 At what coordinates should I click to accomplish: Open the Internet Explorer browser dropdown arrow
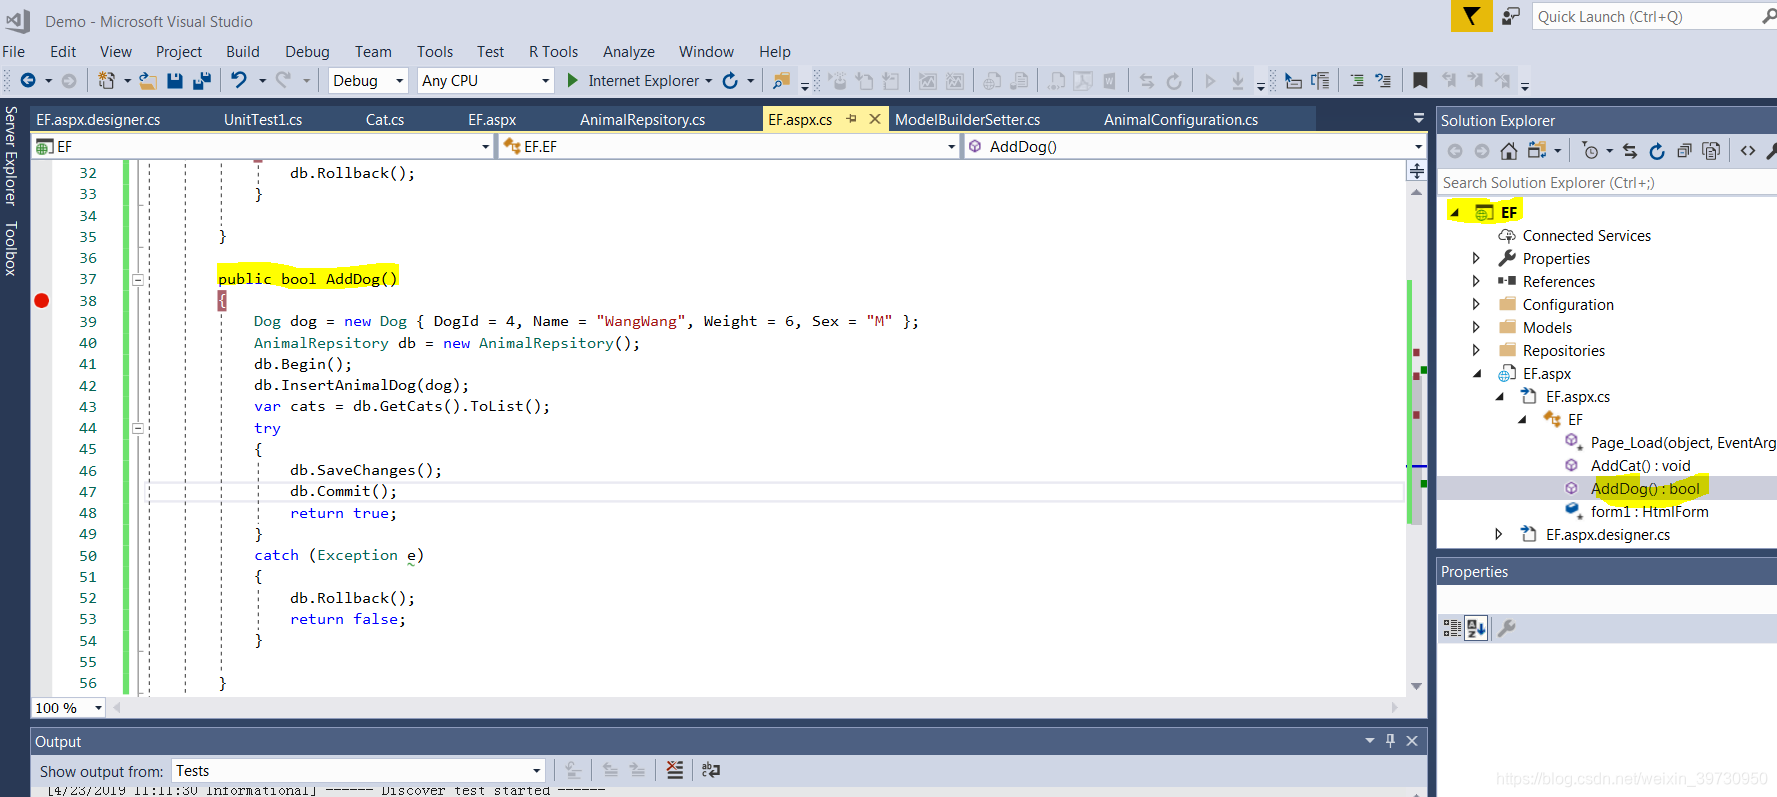tap(709, 81)
